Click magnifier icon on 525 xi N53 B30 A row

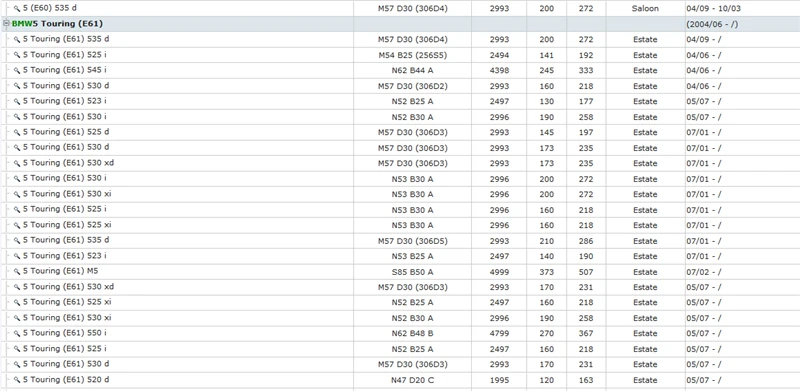tap(17, 225)
